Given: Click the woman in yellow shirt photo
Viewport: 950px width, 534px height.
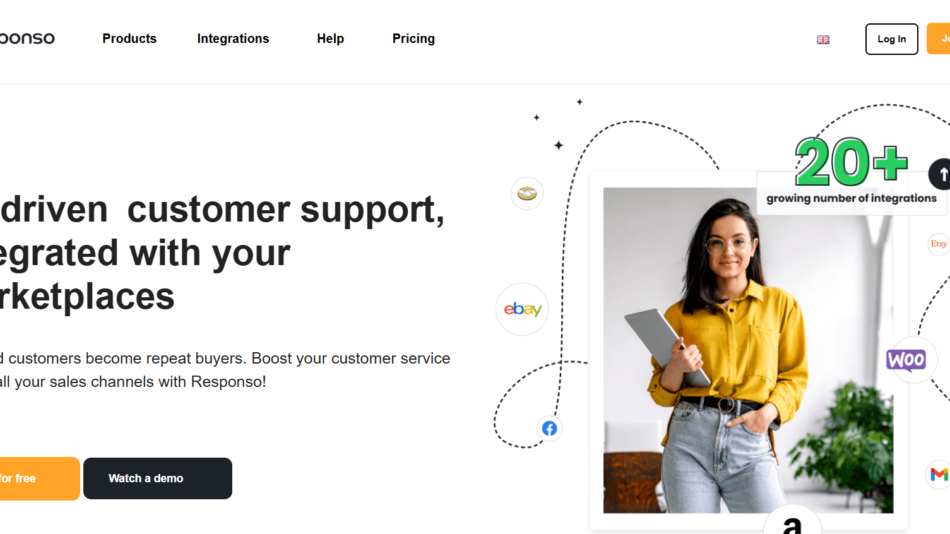Looking at the screenshot, I should [x=748, y=350].
